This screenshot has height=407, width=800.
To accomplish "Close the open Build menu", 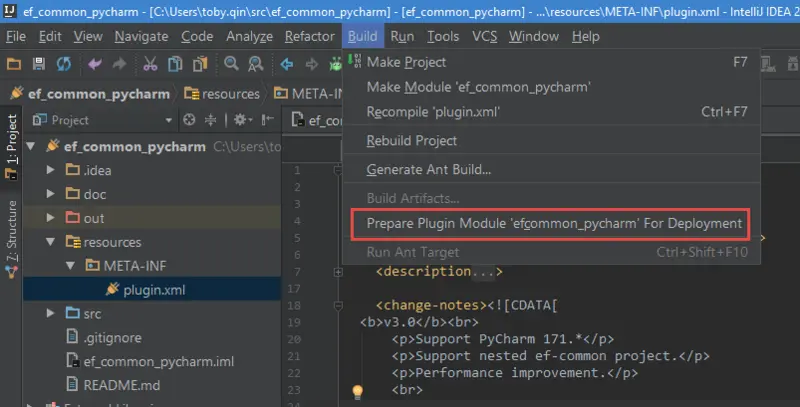I will tap(363, 36).
